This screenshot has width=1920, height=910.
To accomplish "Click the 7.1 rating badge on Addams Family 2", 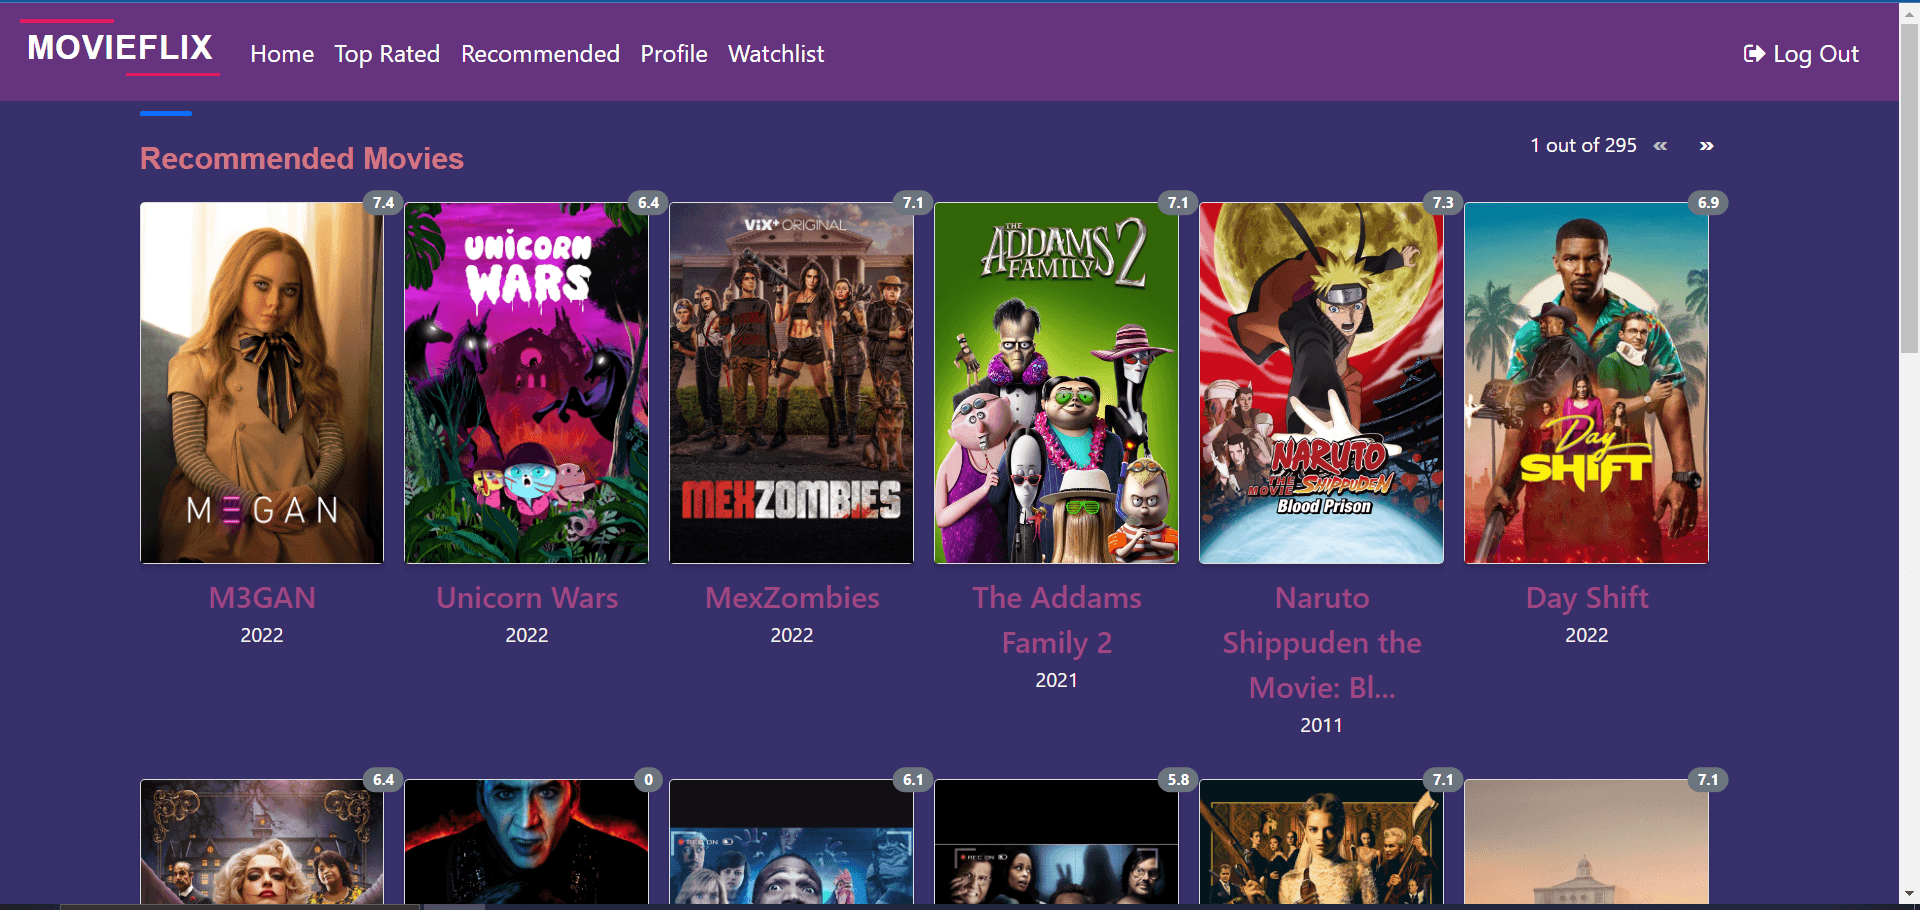I will click(1179, 203).
